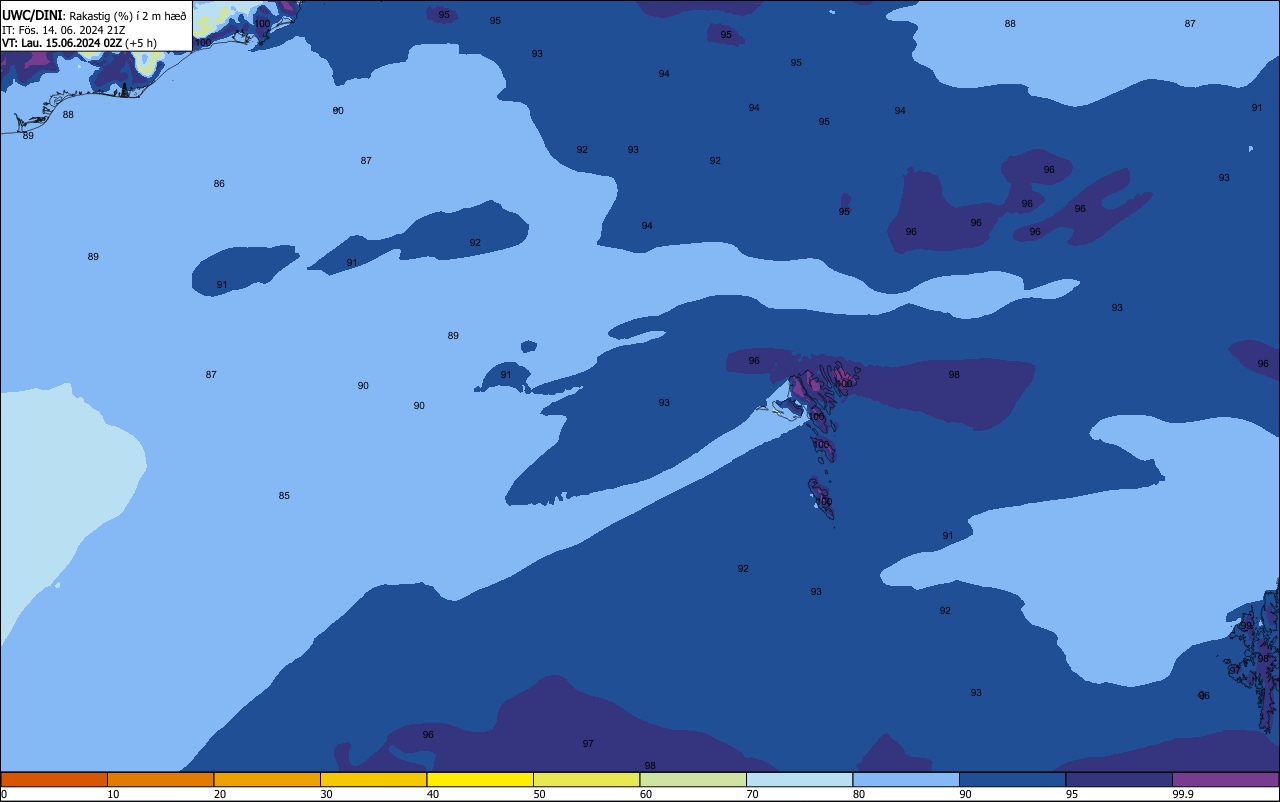
Task: Select the 90–95 dark blue legend swatch
Action: [1012, 779]
